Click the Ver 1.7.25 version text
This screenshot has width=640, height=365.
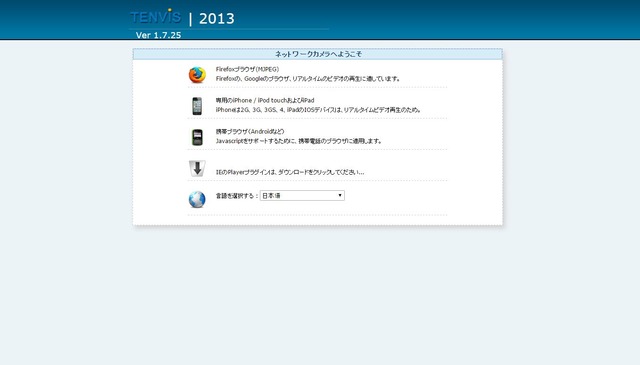158,35
